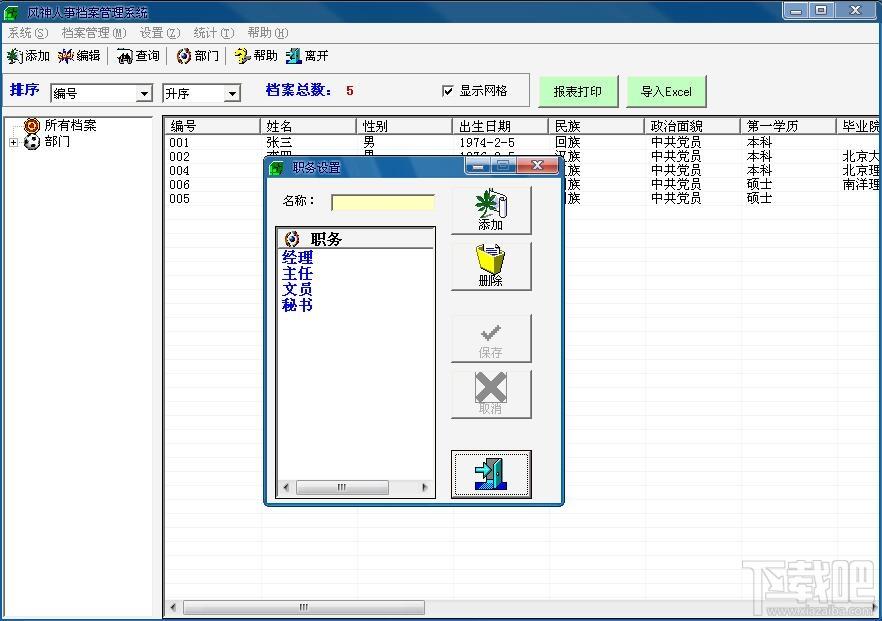Select 经理 in the 职务 list
The width and height of the screenshot is (882, 621).
pos(297,258)
